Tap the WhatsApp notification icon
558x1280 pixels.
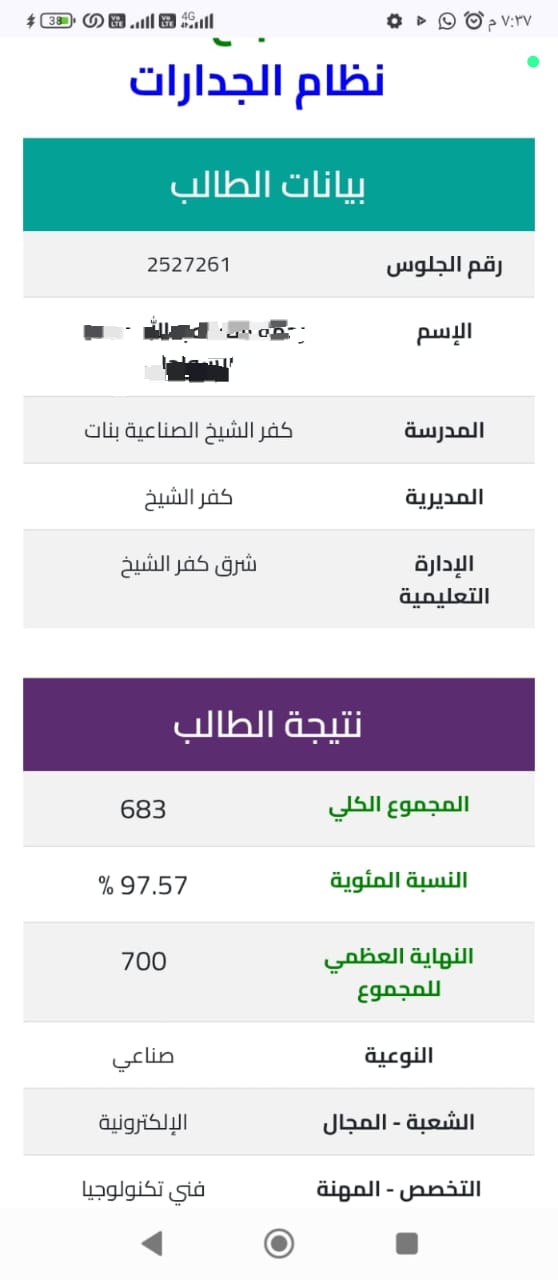[x=447, y=20]
